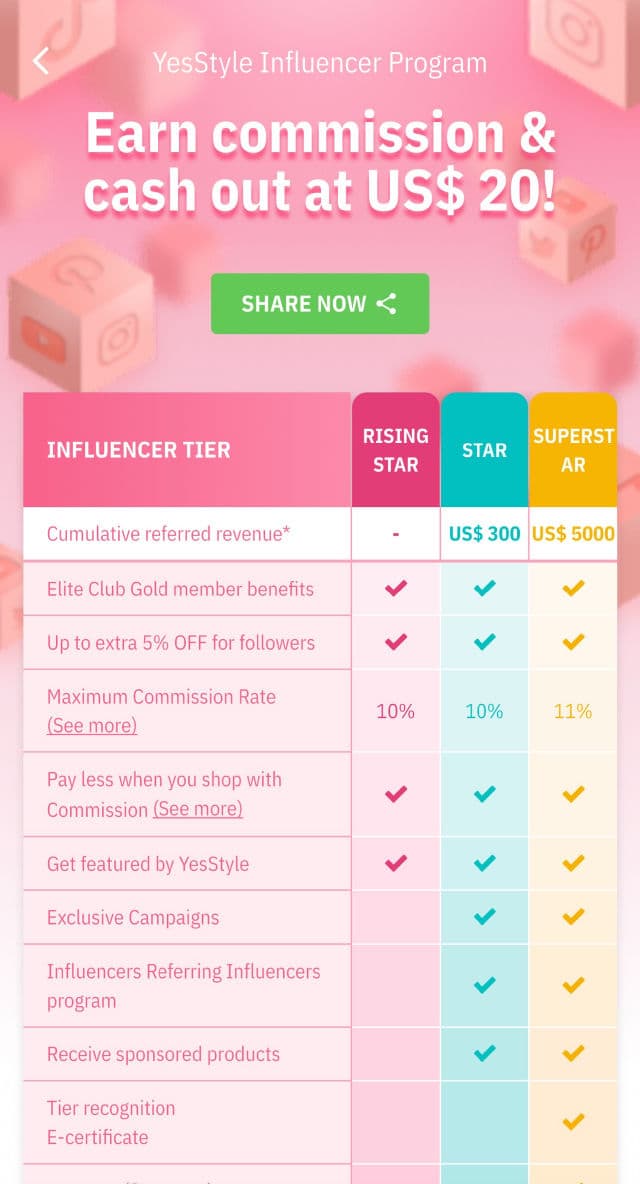
Task: Click Star checkmark for Exclusive Campaigns
Action: pyautogui.click(x=484, y=917)
